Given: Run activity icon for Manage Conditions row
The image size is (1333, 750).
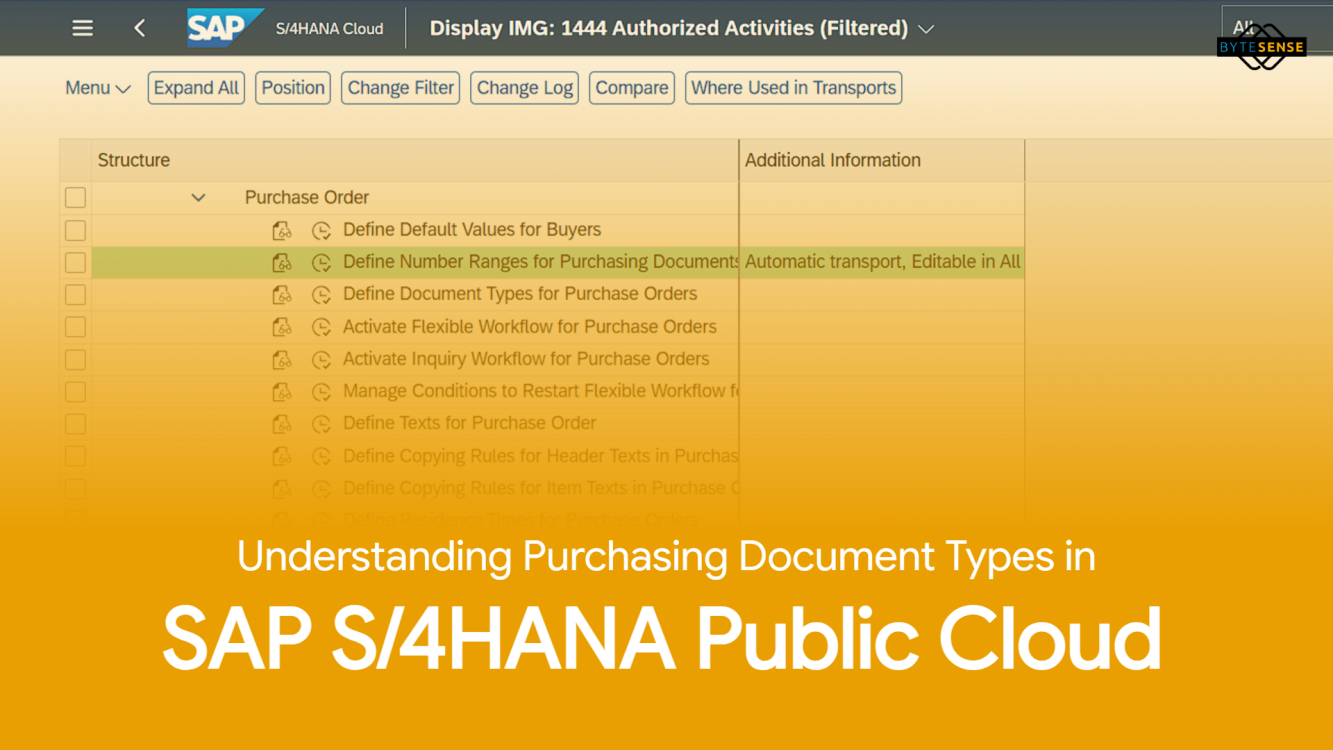Looking at the screenshot, I should click(x=321, y=391).
